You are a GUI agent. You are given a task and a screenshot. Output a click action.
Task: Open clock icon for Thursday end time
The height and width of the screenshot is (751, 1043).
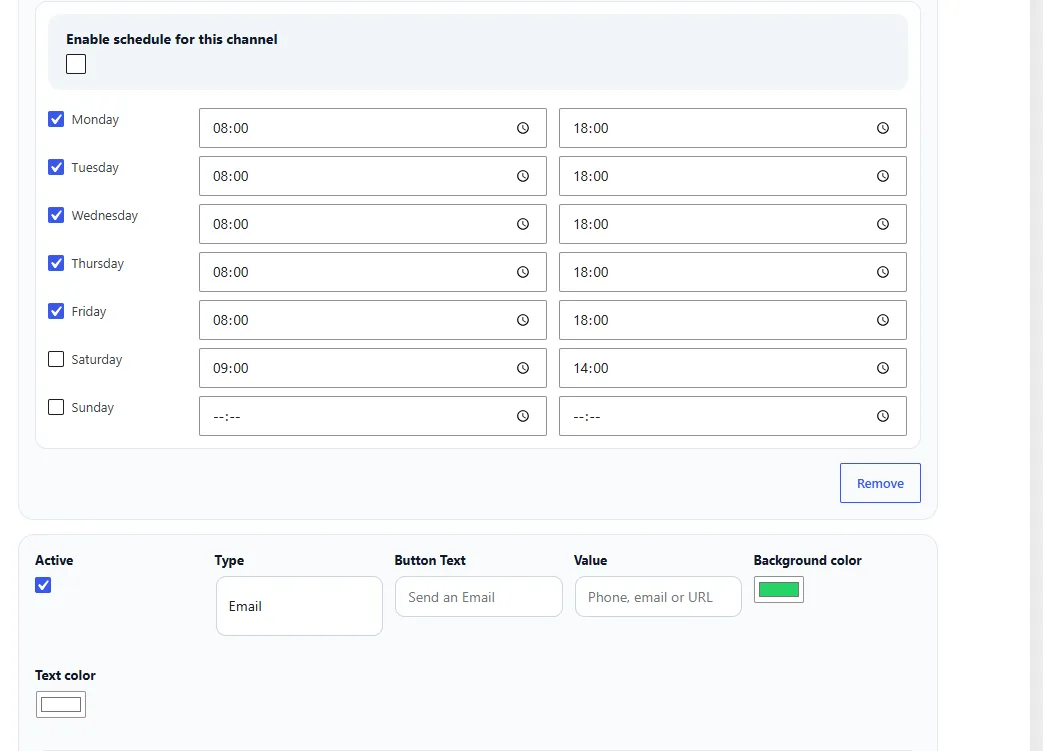point(883,271)
